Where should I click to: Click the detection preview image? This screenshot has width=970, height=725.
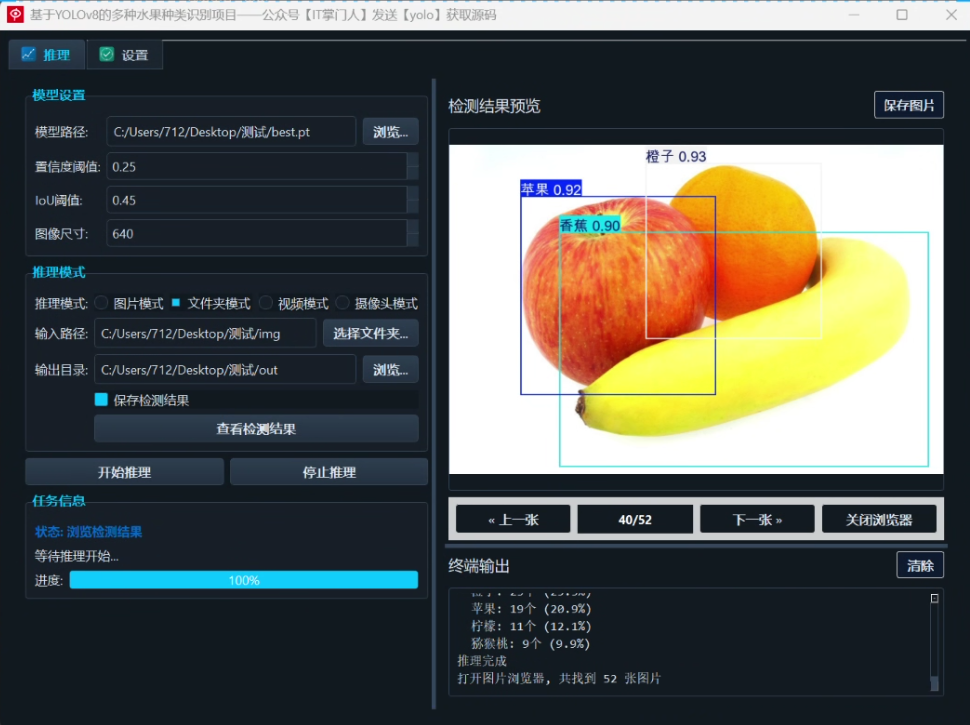(696, 309)
